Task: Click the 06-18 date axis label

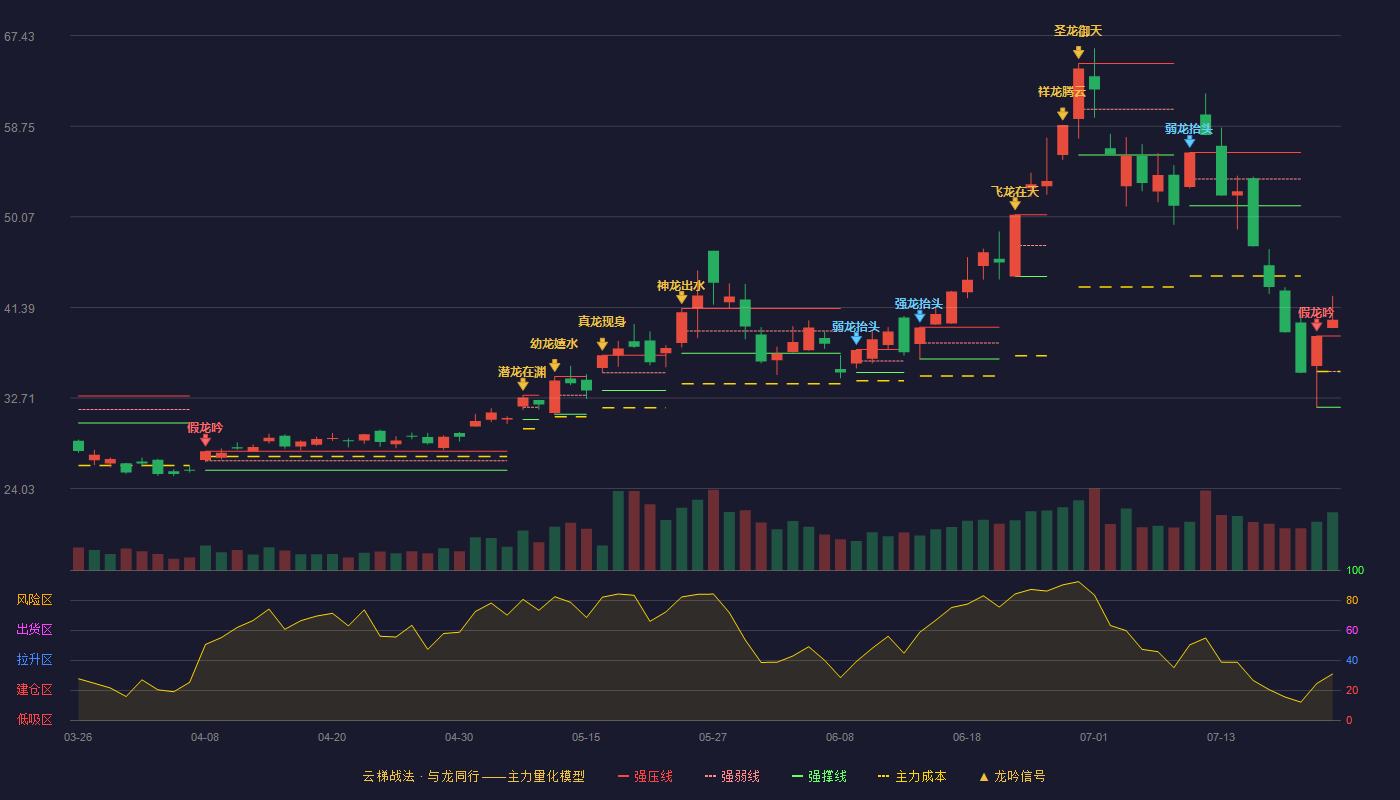Action: point(967,737)
